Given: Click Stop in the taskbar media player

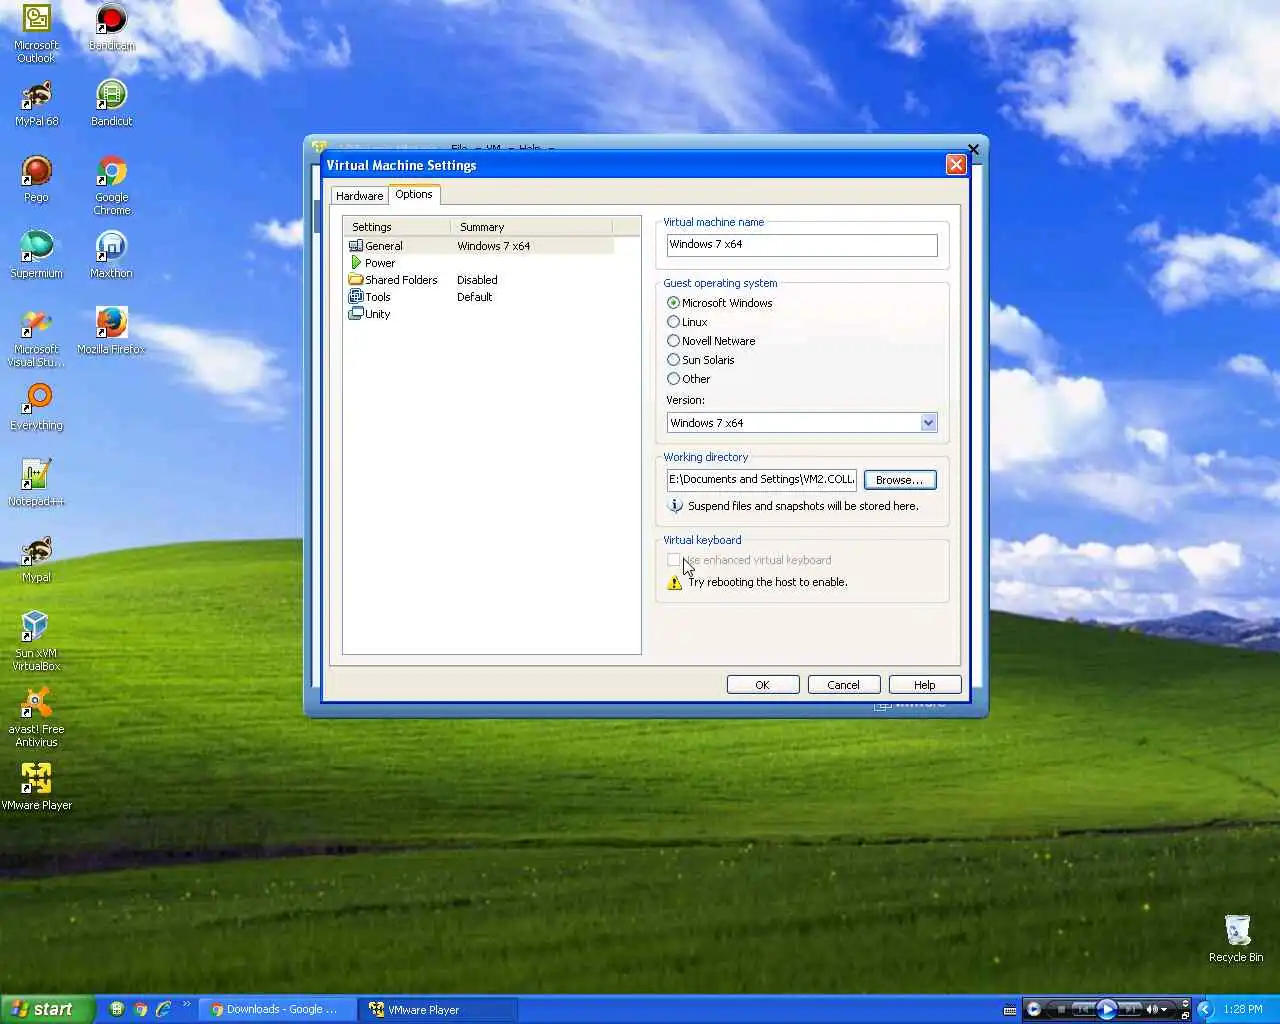Looking at the screenshot, I should (x=1061, y=1010).
